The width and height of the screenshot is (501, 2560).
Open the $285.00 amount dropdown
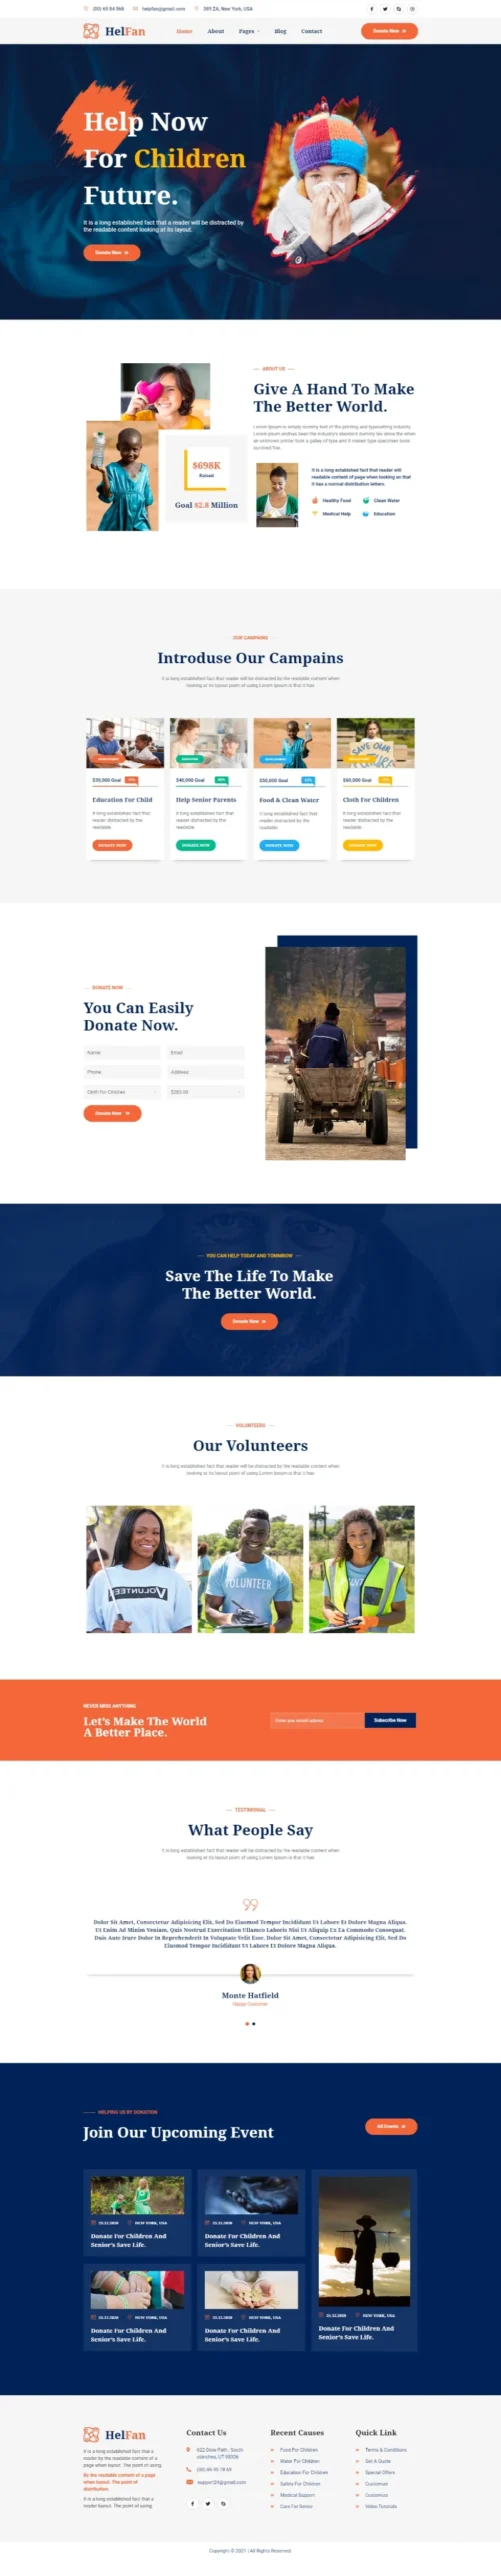pos(206,1091)
